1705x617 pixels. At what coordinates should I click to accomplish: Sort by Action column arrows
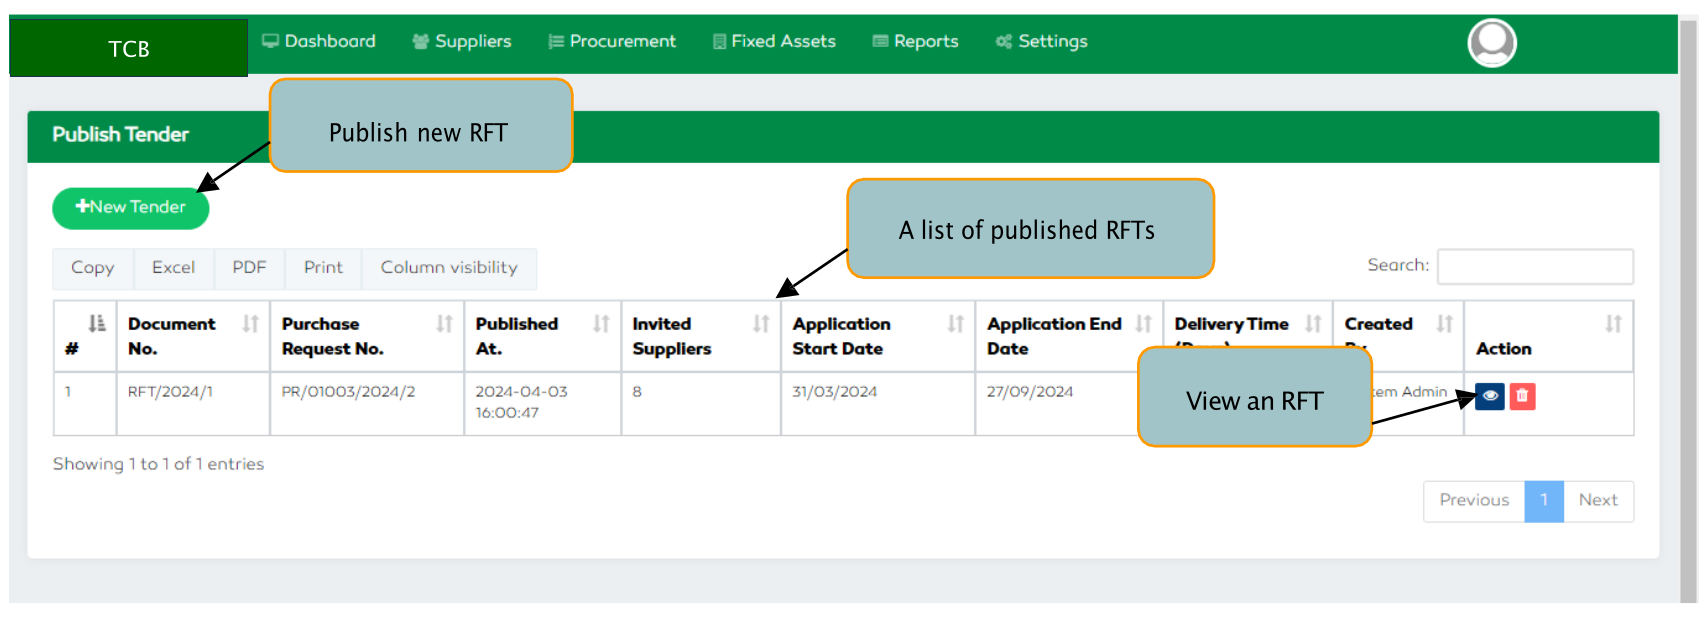tap(1613, 323)
